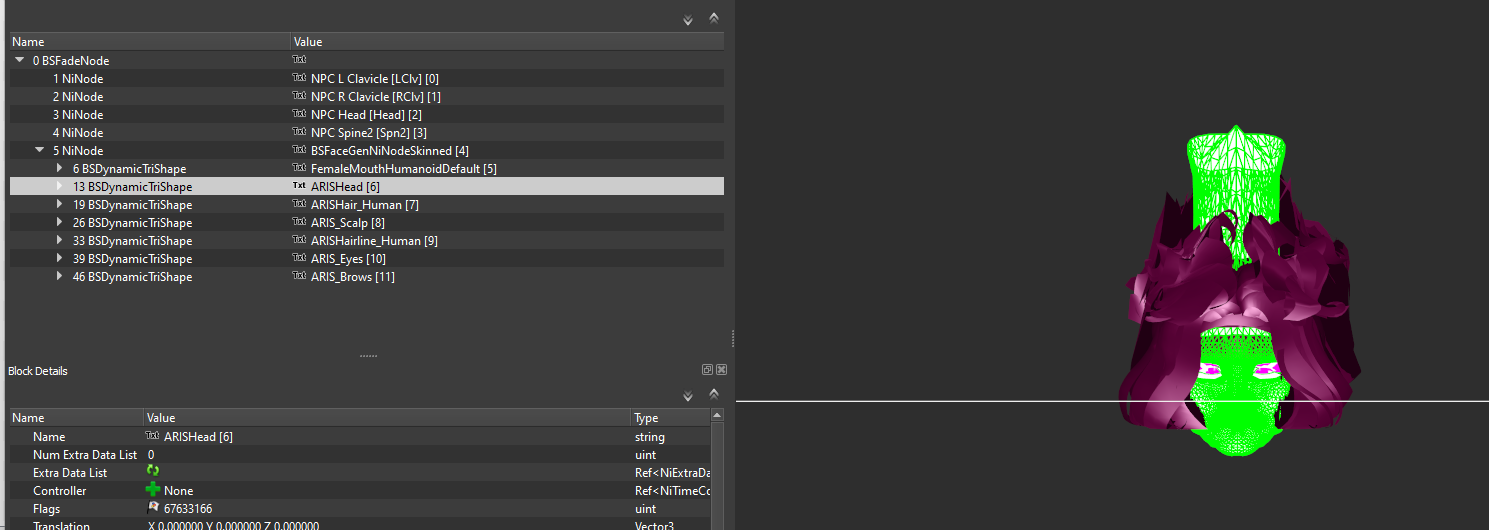Float the Block Details panel

click(707, 370)
